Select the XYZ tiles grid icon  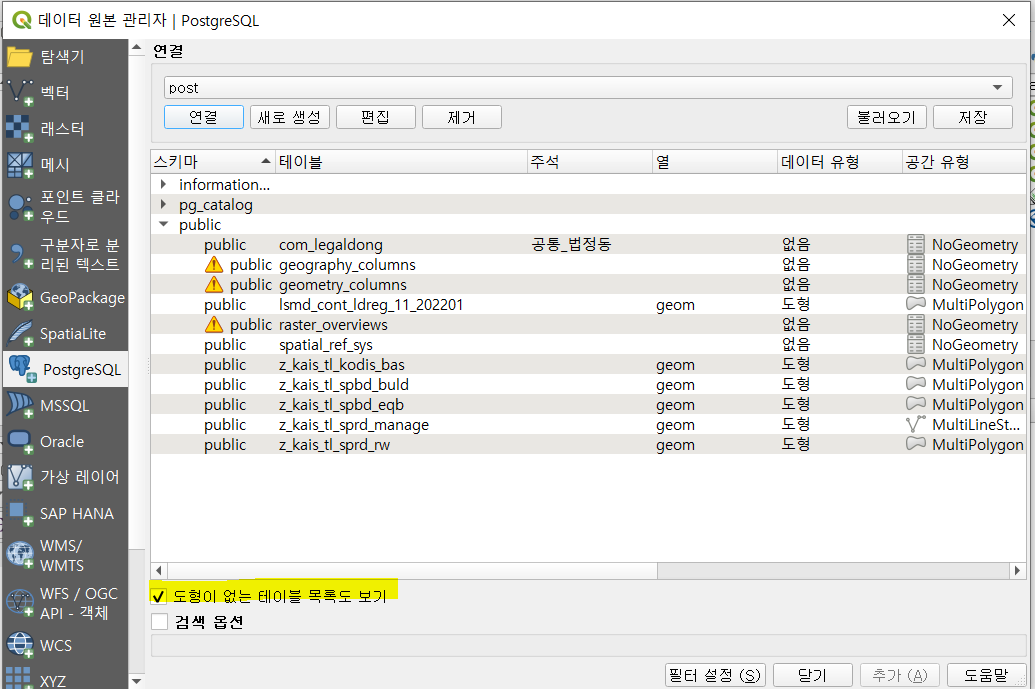tap(18, 678)
